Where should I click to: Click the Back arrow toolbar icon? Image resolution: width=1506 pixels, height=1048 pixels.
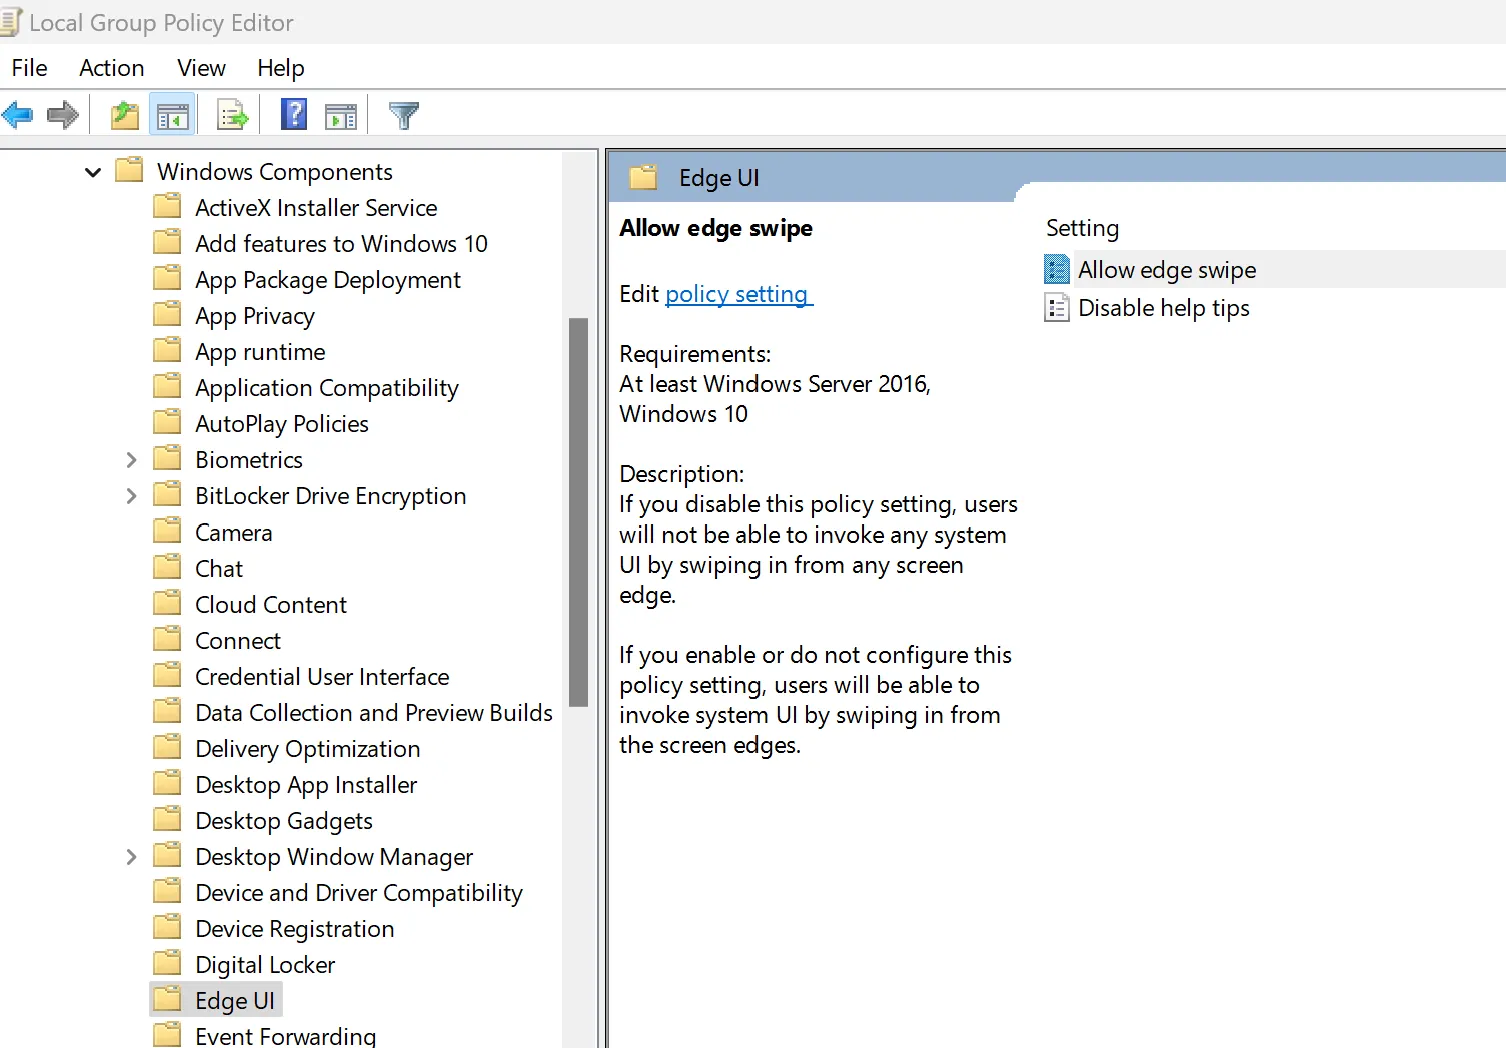[18, 115]
